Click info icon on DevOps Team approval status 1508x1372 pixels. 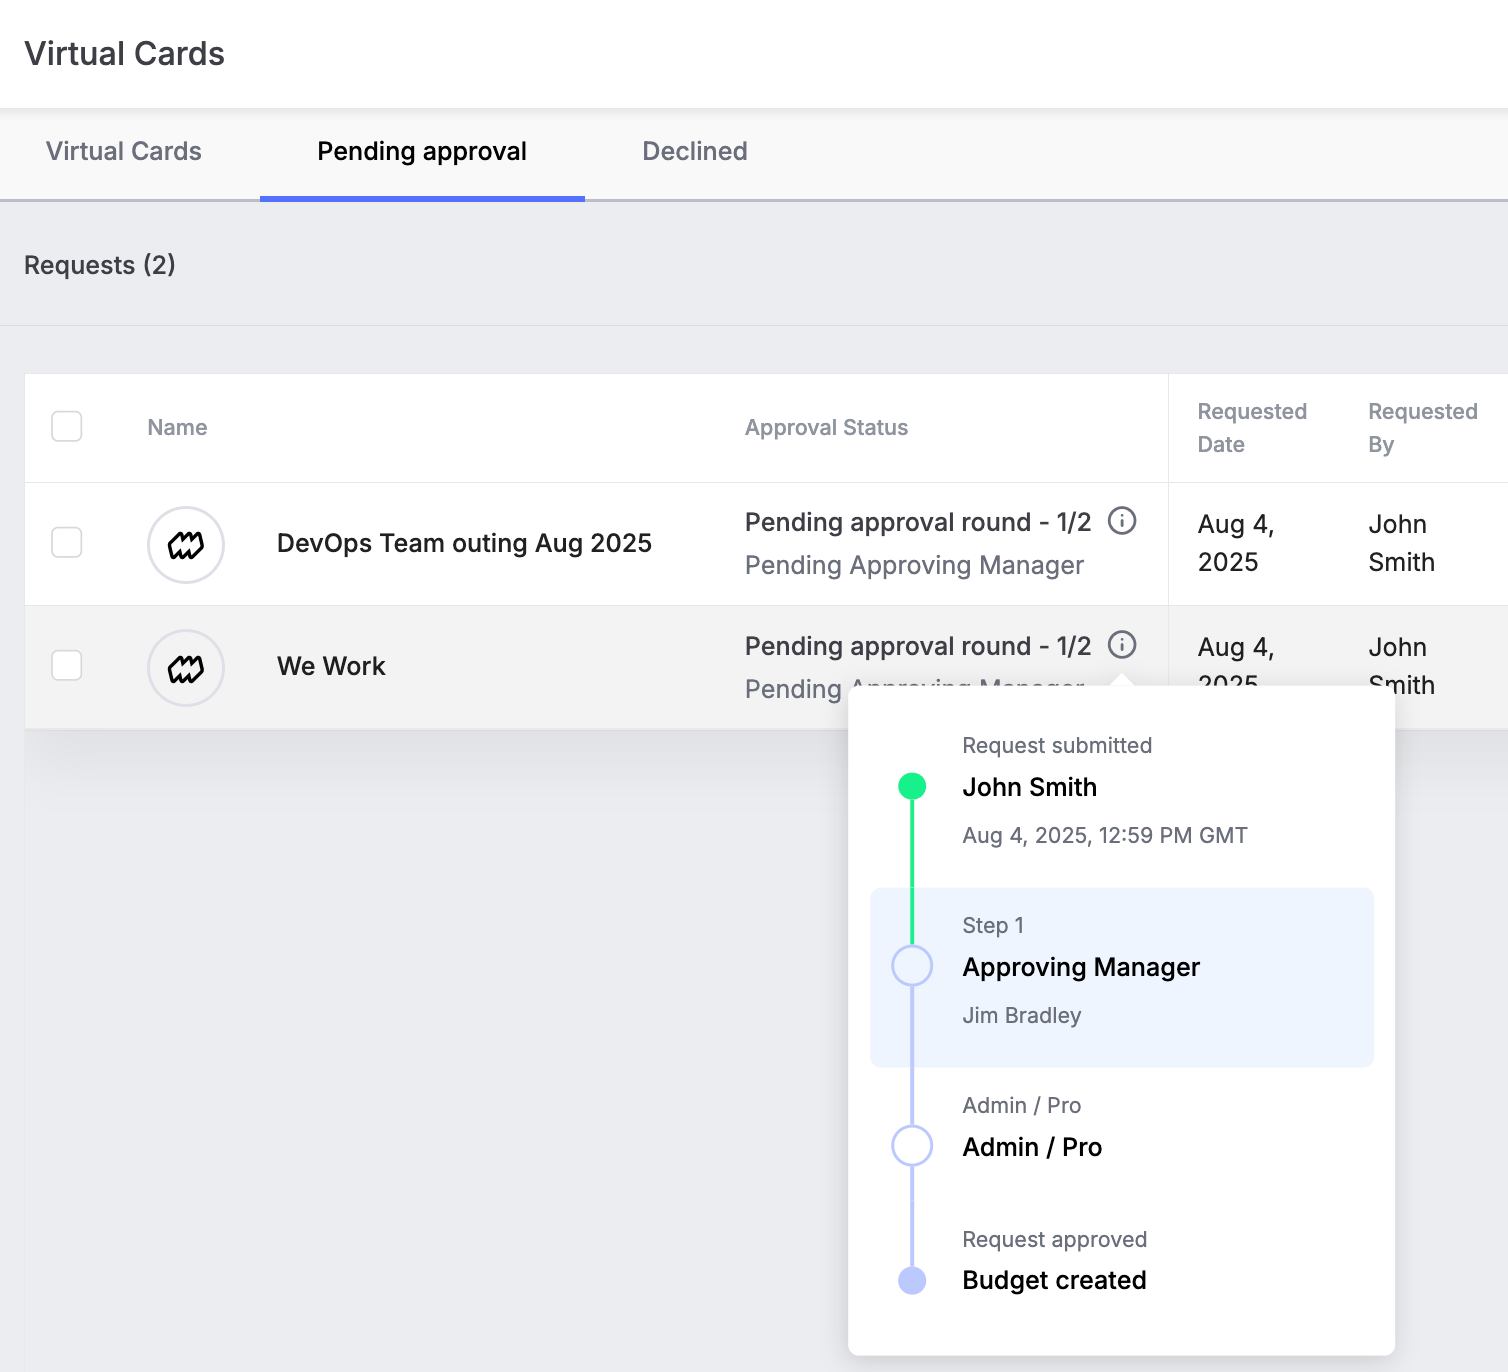coord(1122,521)
